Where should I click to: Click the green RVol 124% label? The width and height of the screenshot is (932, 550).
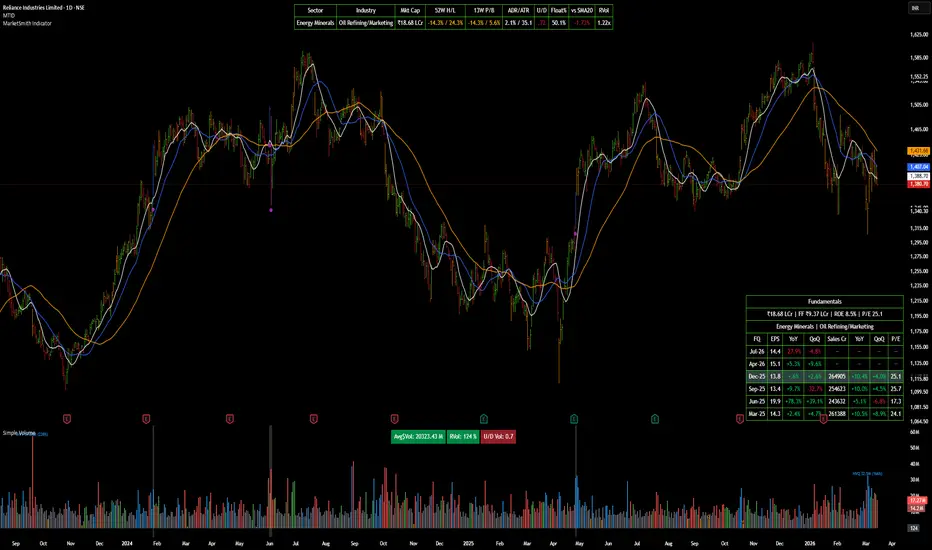[x=463, y=436]
